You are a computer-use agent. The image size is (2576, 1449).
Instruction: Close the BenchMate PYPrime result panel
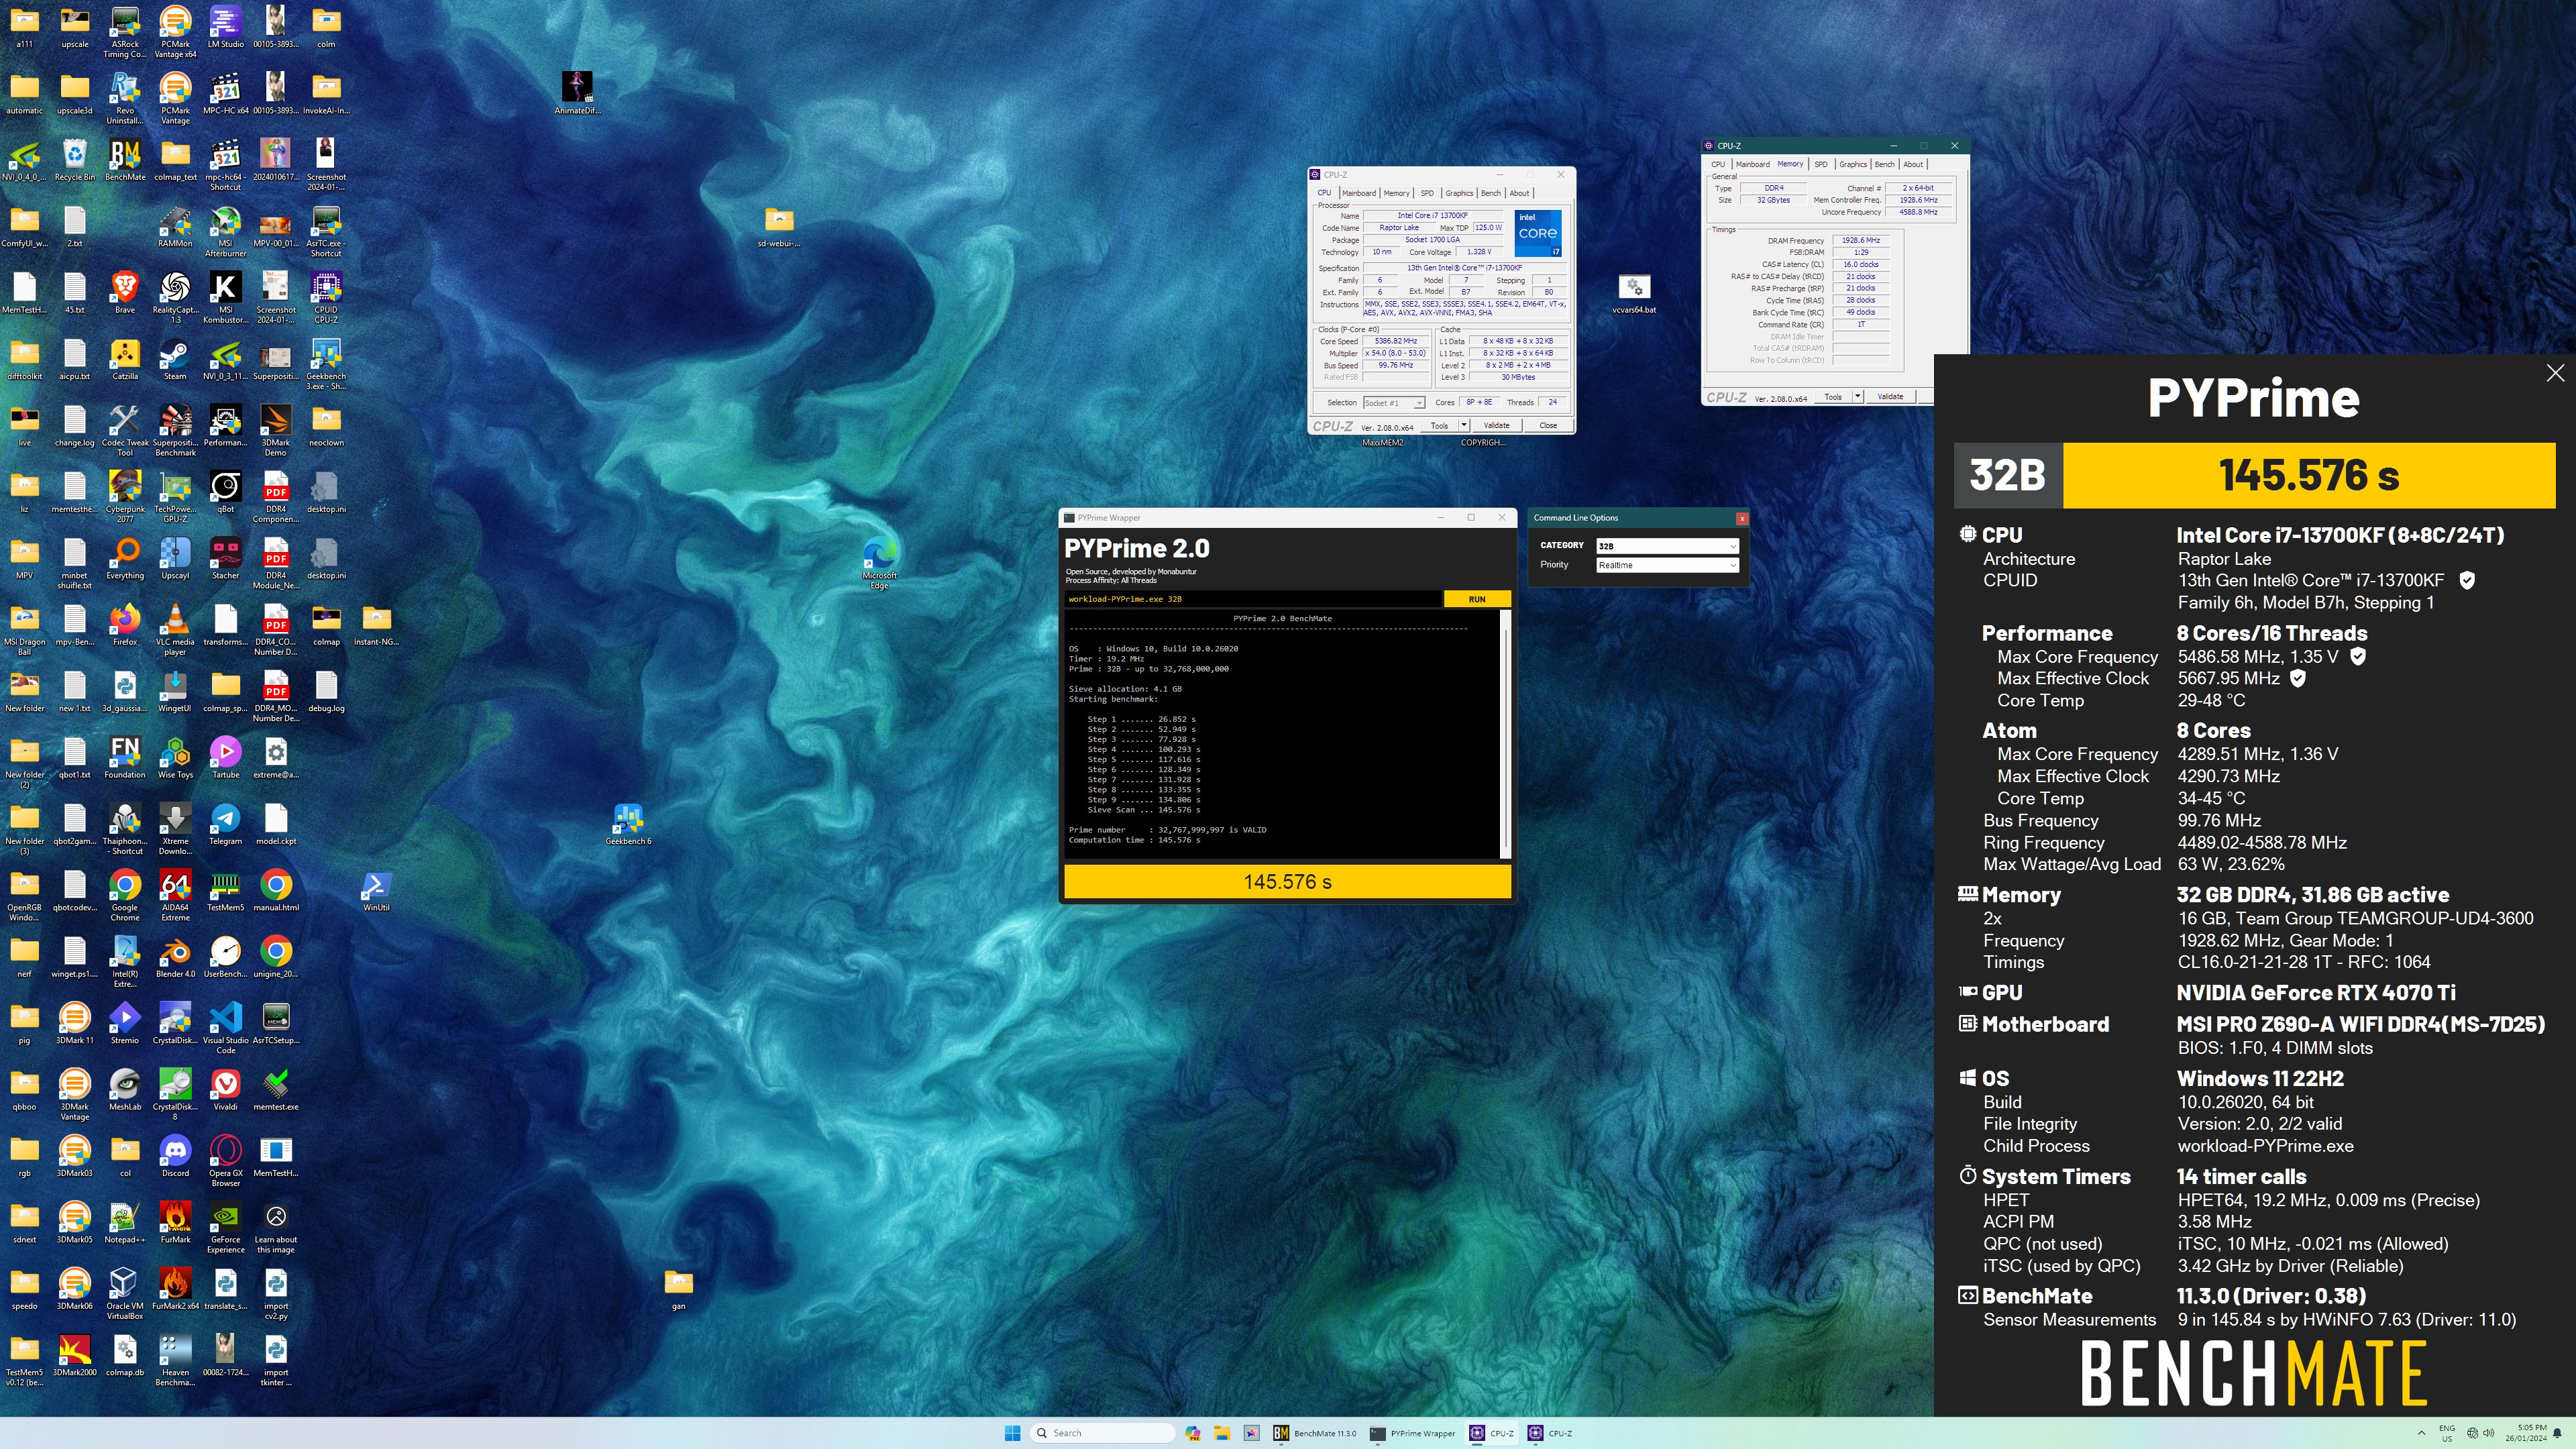click(2555, 373)
